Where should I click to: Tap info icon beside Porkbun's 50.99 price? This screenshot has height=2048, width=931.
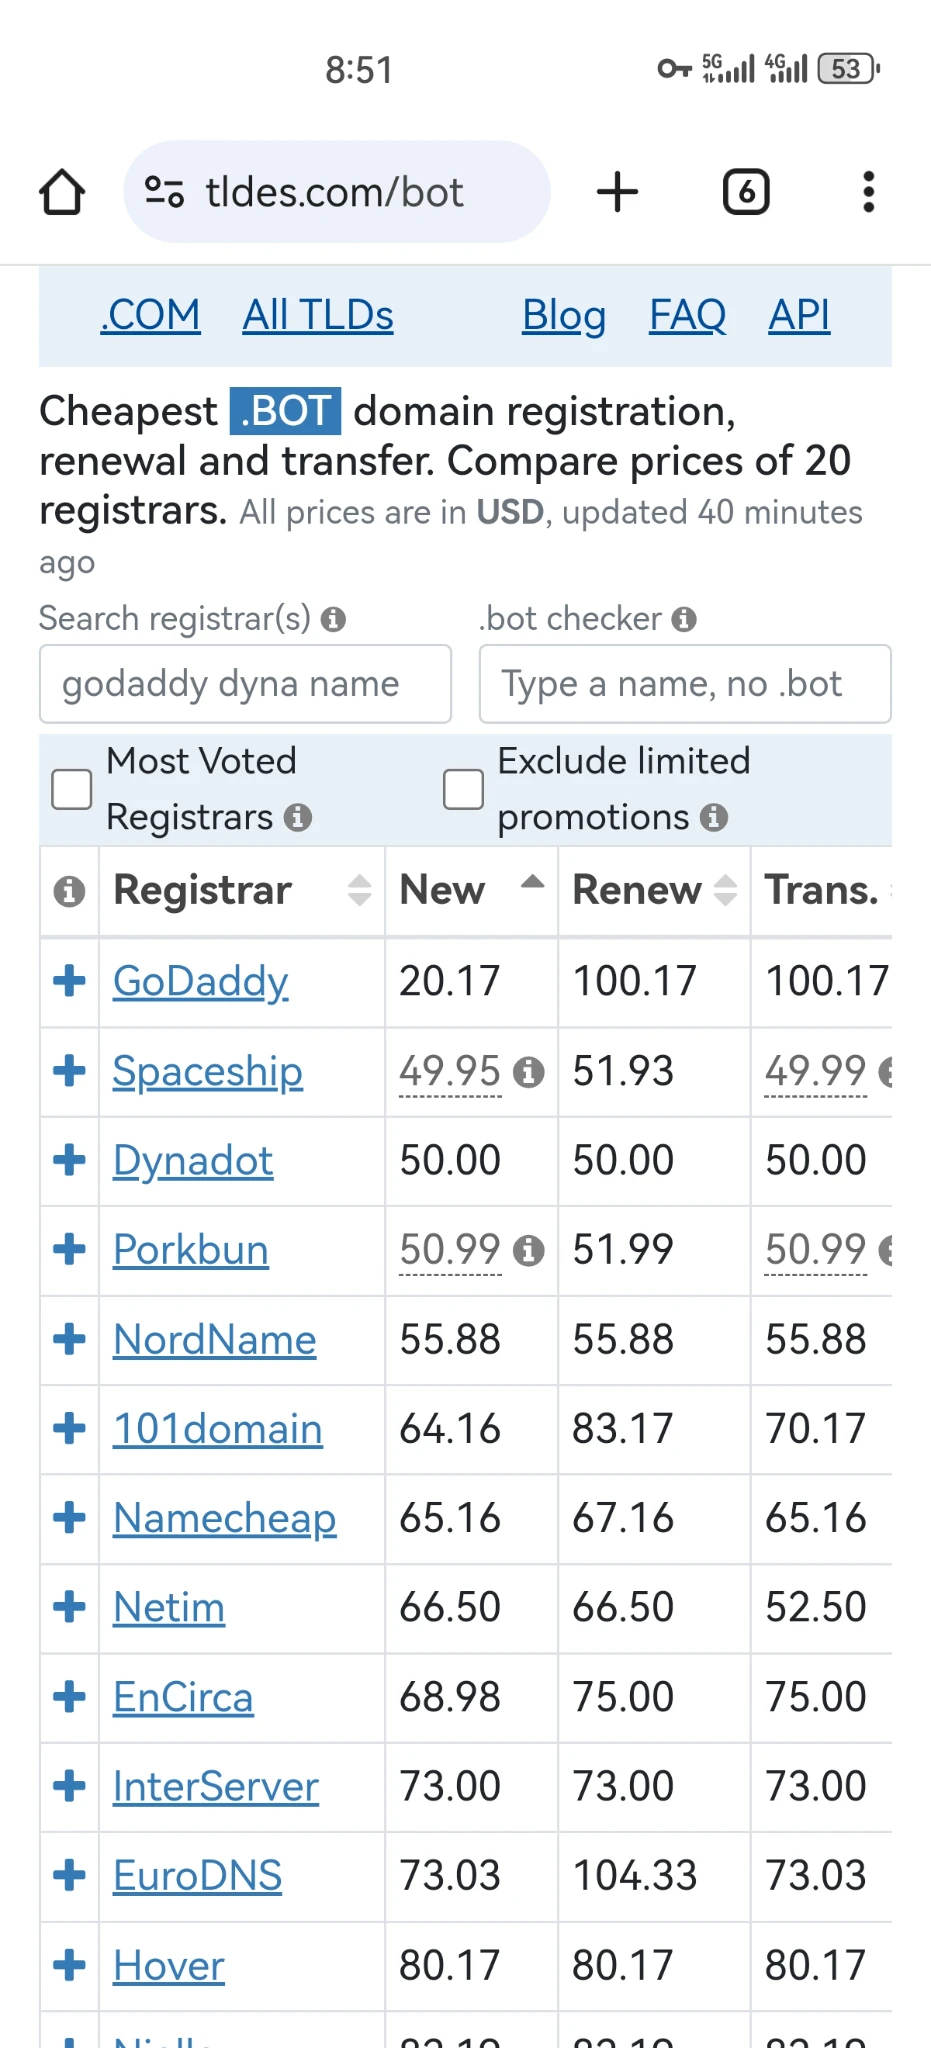pyautogui.click(x=528, y=1251)
